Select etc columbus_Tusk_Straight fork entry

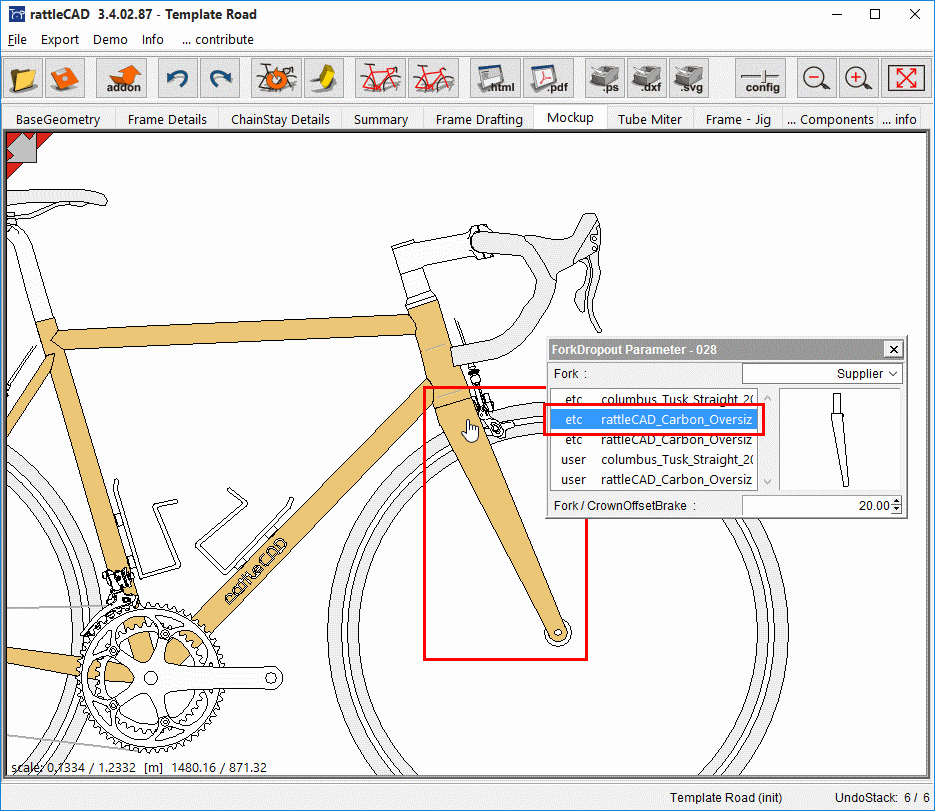pyautogui.click(x=655, y=398)
